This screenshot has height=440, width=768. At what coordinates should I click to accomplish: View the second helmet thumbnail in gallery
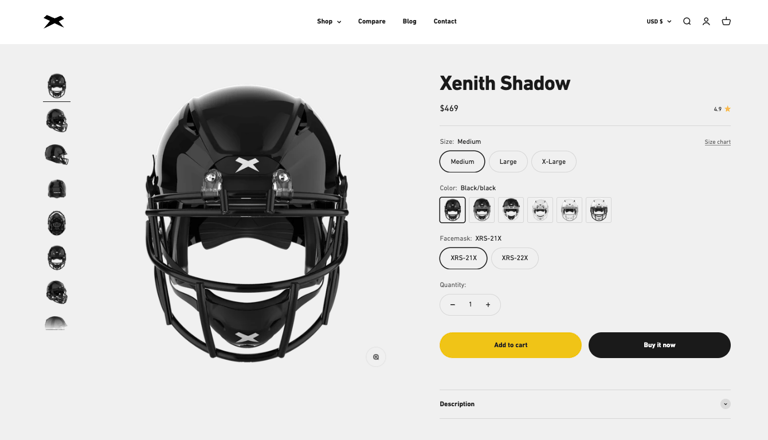57,121
